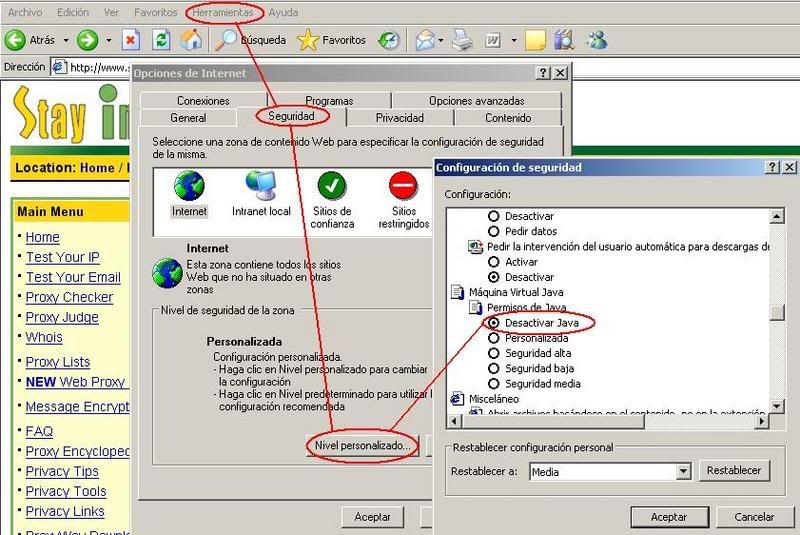Click the Atrás back arrow icon

[15, 41]
